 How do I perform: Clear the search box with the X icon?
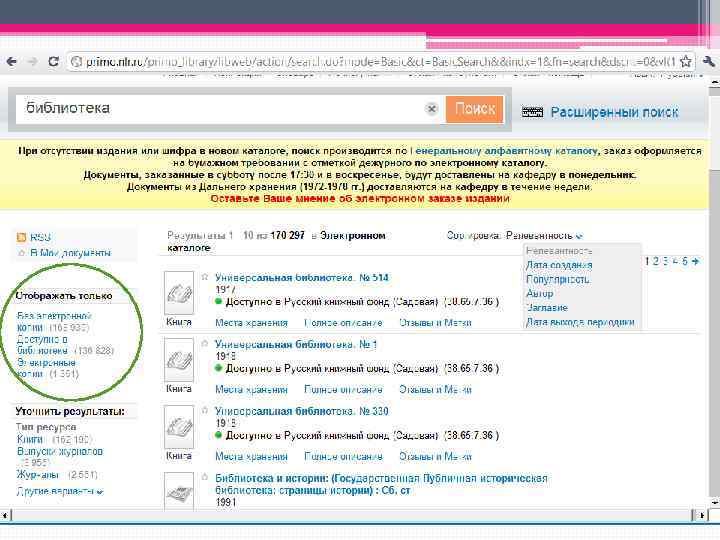(431, 109)
